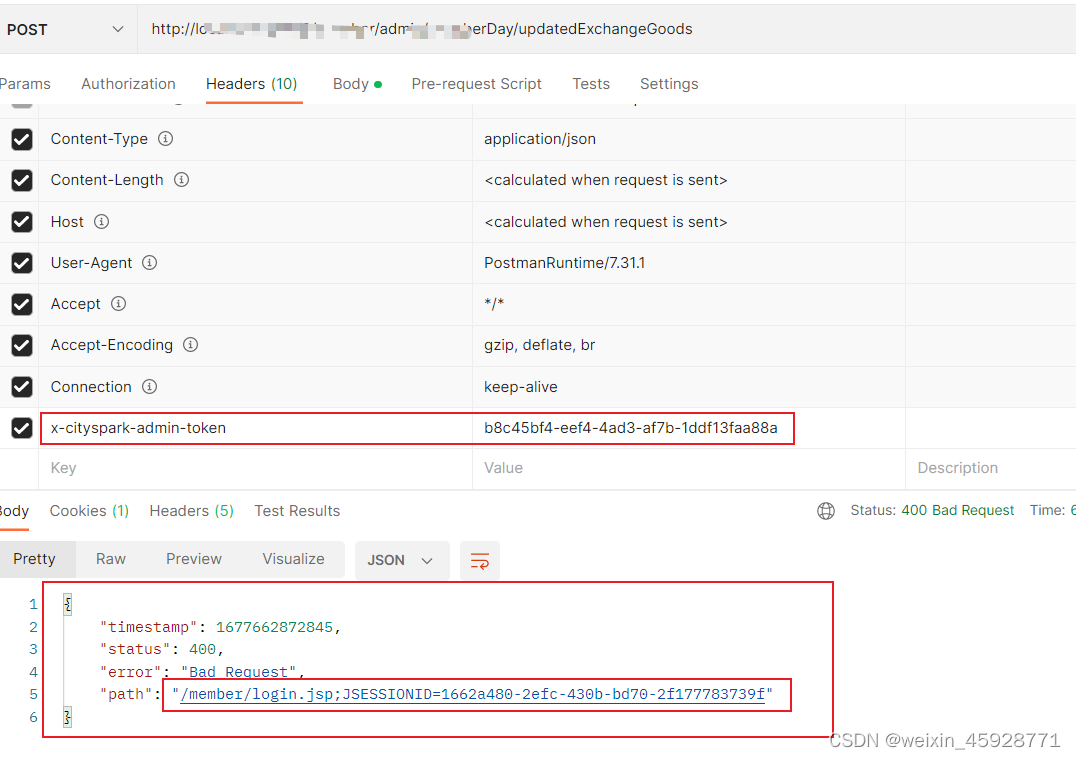Click info icon beside Content-Type header
This screenshot has height=759, width=1076.
(x=168, y=139)
